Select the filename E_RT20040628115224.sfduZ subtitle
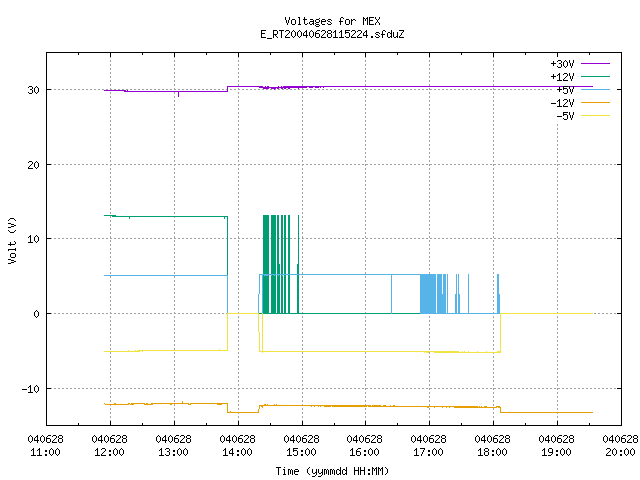 [332, 34]
